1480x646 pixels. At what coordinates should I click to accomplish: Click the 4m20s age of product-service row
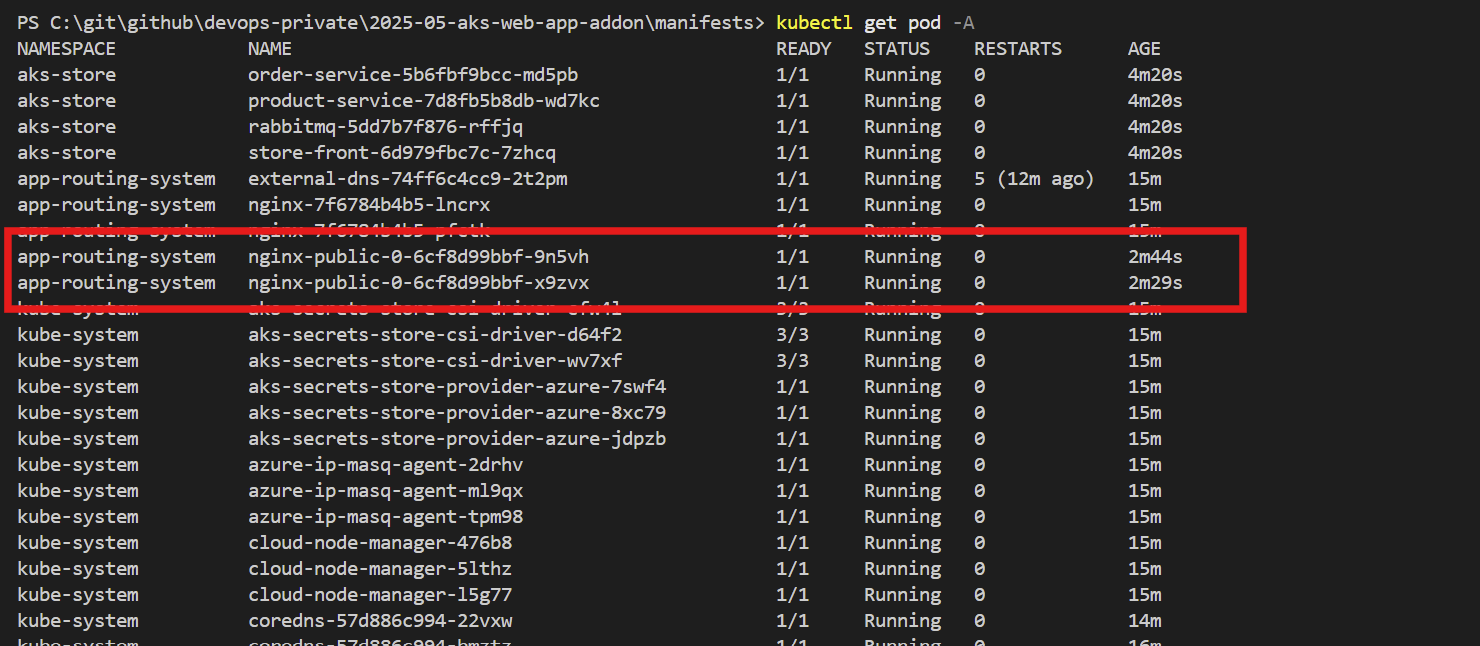pos(1155,101)
